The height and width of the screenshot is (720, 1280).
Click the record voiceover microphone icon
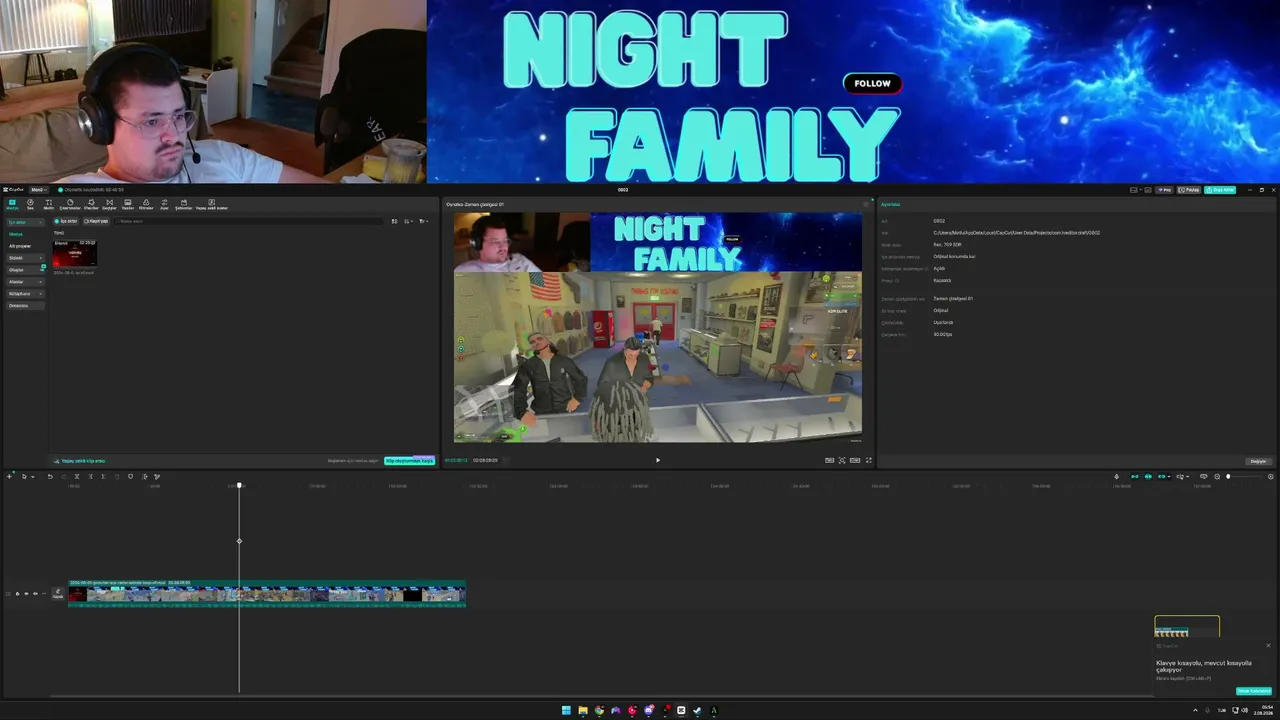coord(1117,476)
